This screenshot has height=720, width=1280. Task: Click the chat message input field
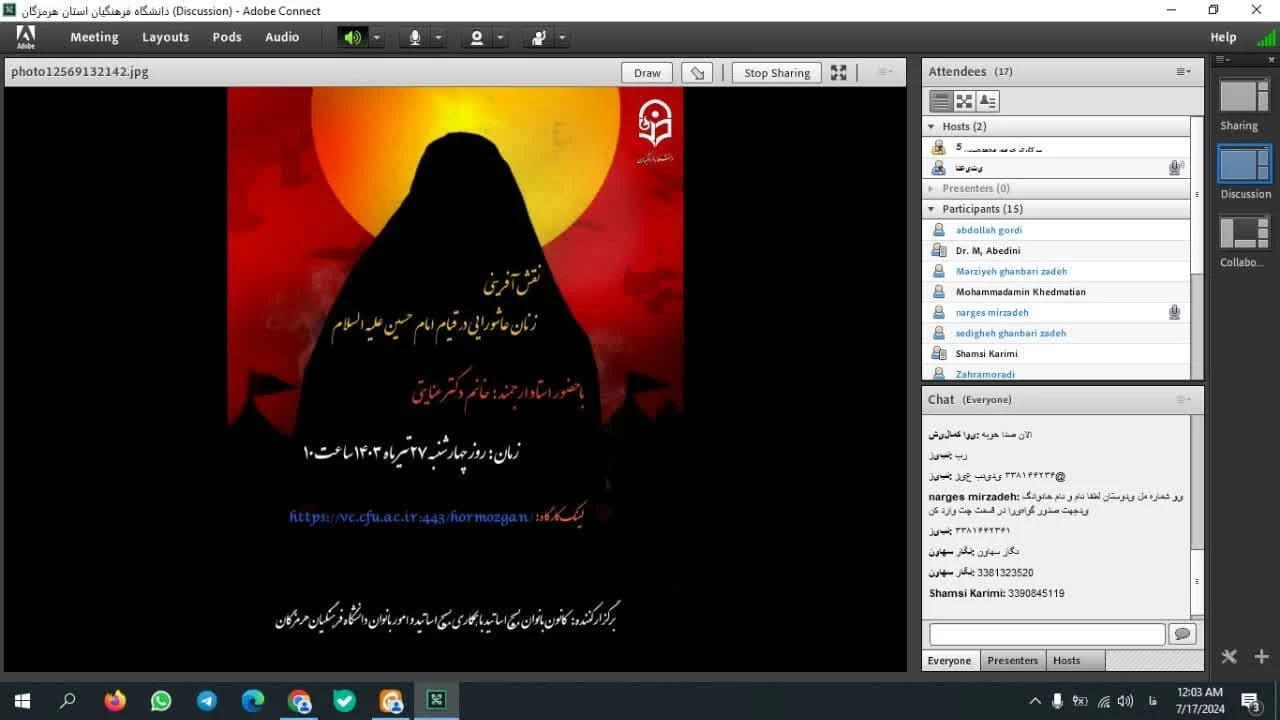pyautogui.click(x=1046, y=634)
